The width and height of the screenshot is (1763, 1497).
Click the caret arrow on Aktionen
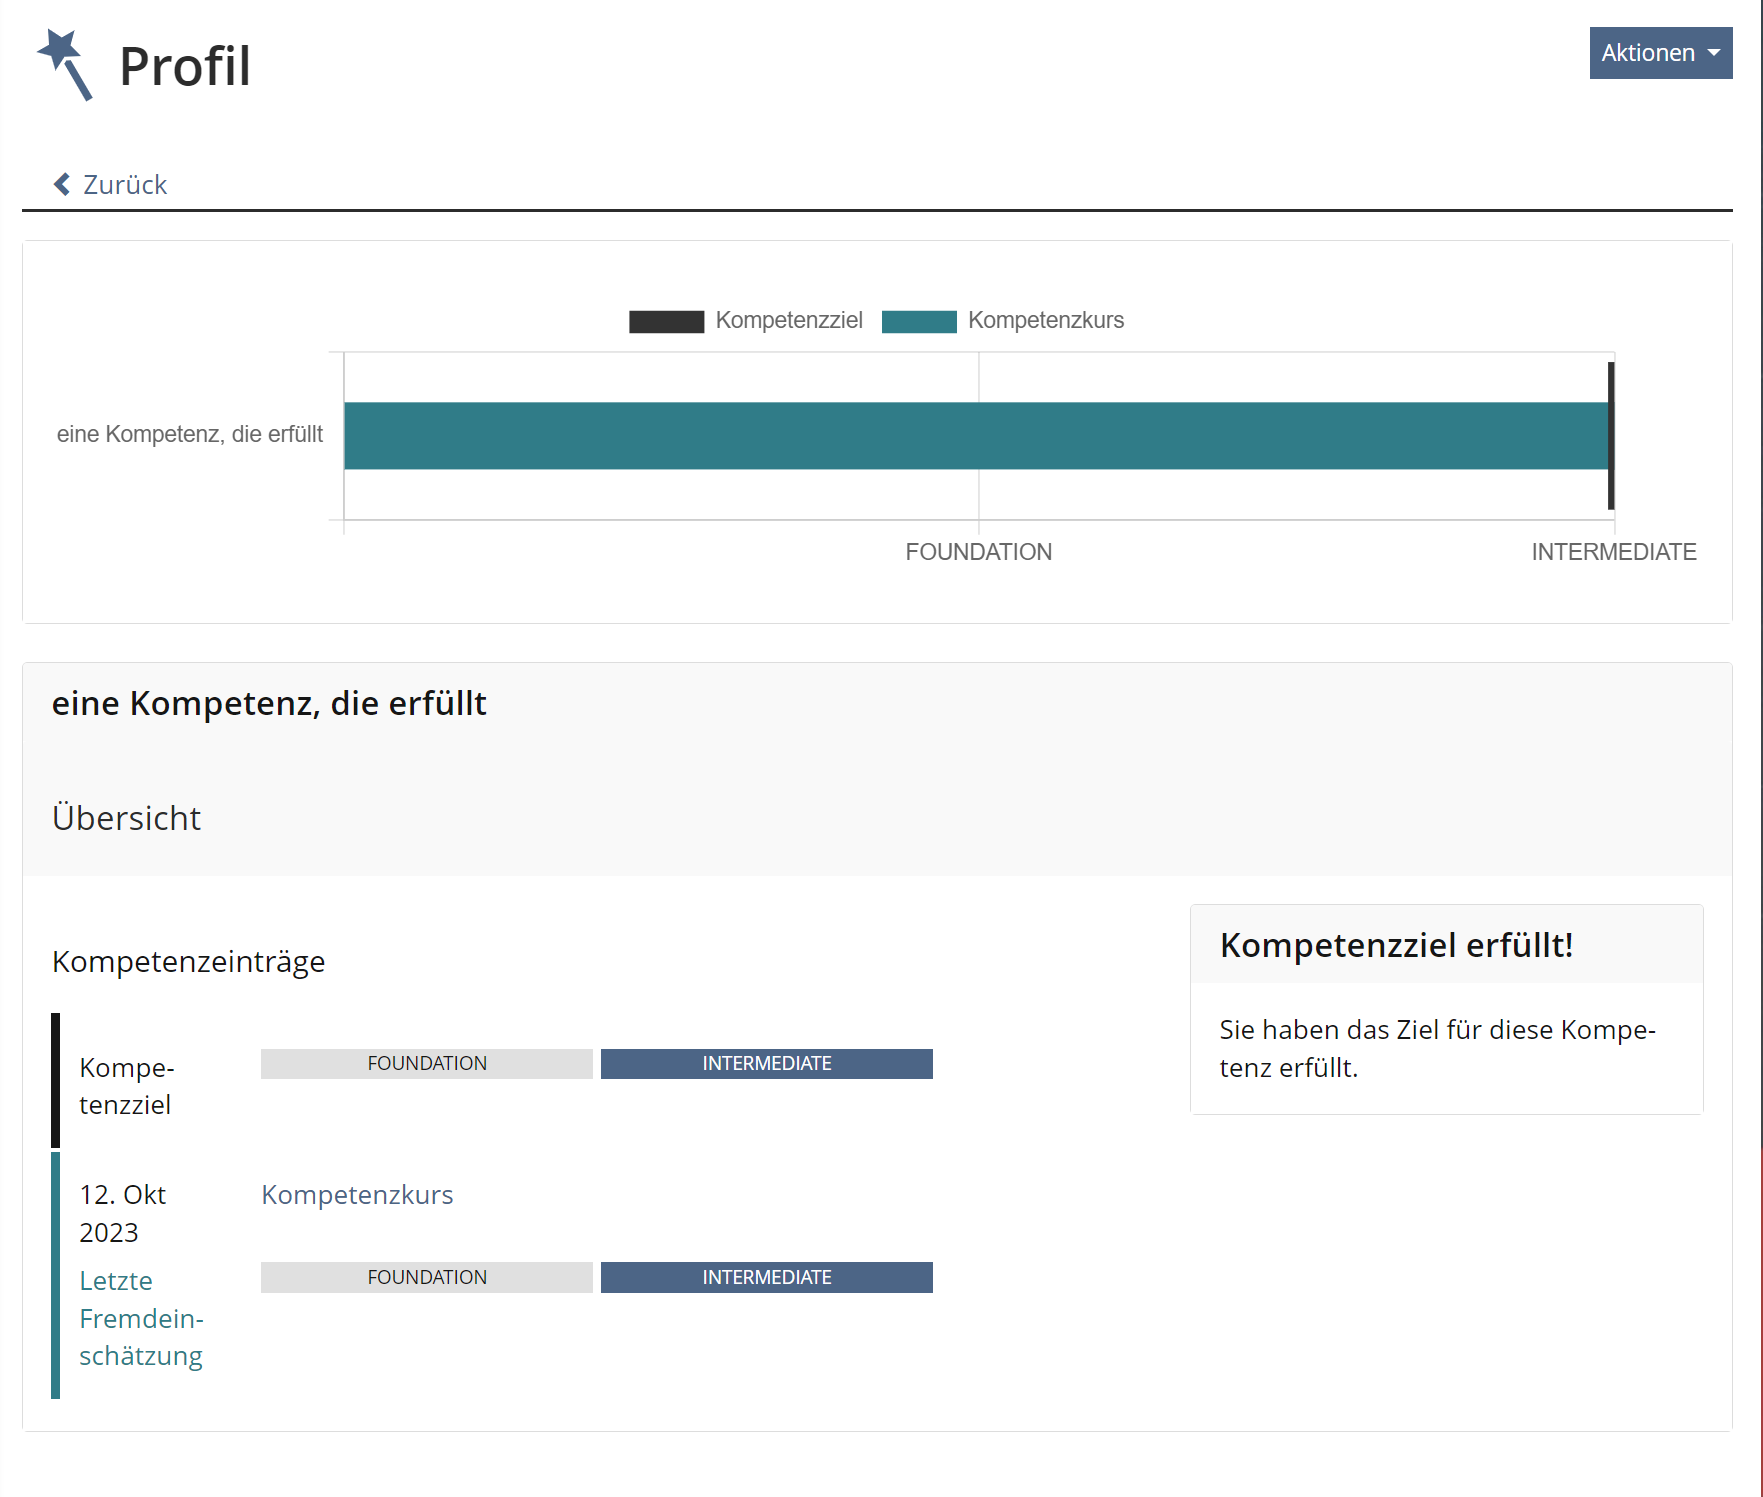pos(1714,53)
